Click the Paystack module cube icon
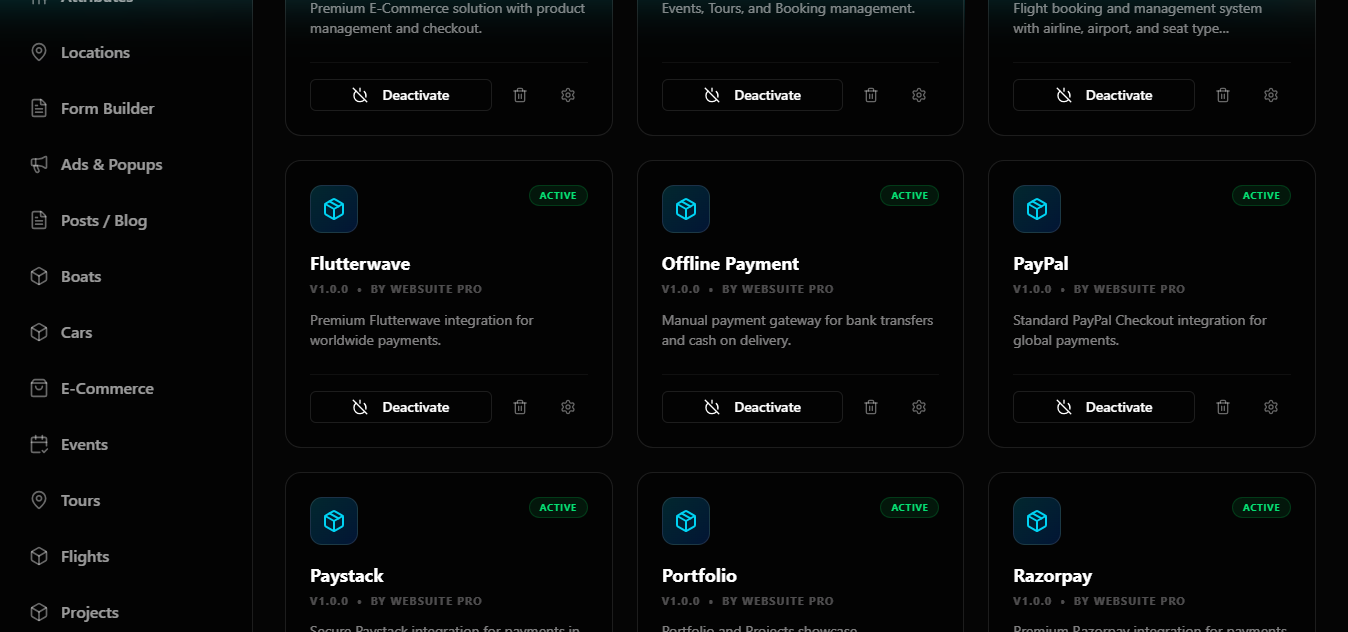 334,521
